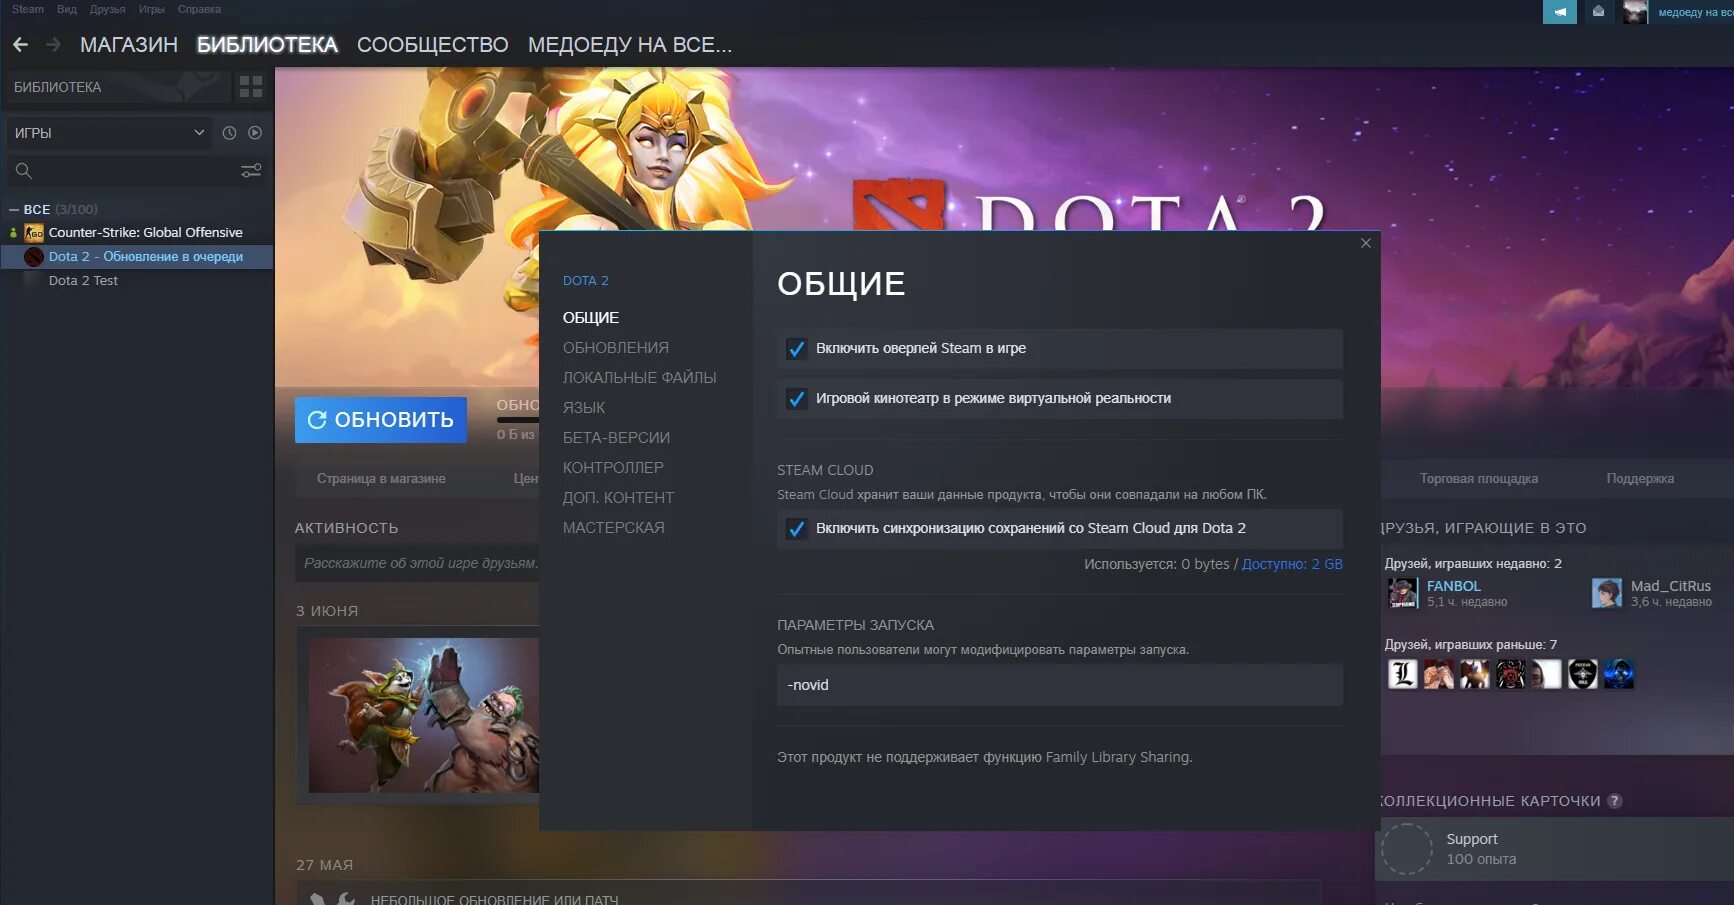Click Mad_CitRus friend avatar

(1607, 593)
